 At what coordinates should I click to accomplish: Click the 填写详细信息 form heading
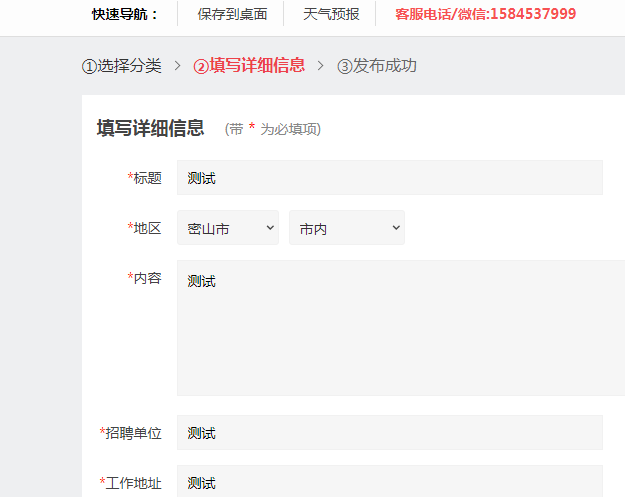[x=150, y=128]
